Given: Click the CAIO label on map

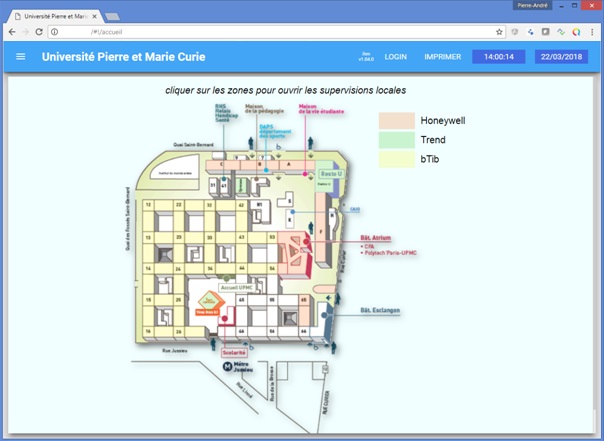Looking at the screenshot, I should point(355,210).
